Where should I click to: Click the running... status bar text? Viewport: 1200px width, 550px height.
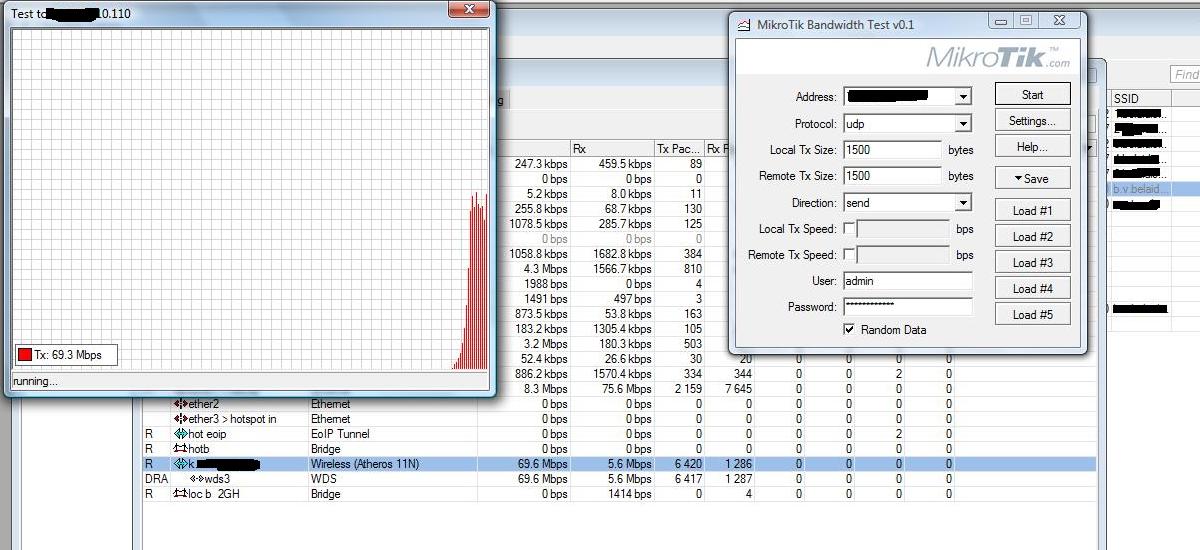(x=35, y=381)
